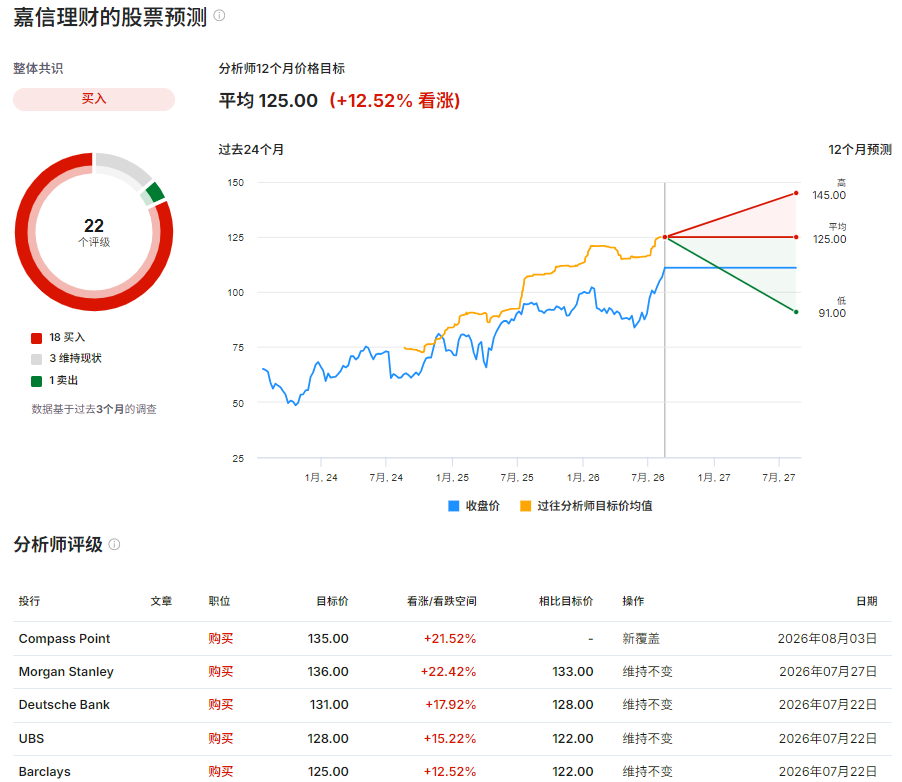The height and width of the screenshot is (782, 902).
Task: Click red square beside 18 买入 legend
Action: coord(36,338)
